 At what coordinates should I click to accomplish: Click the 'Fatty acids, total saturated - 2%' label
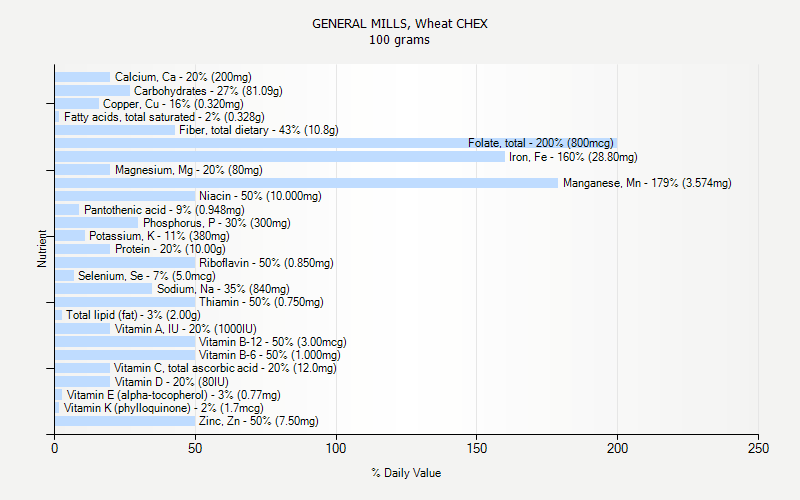tap(164, 117)
